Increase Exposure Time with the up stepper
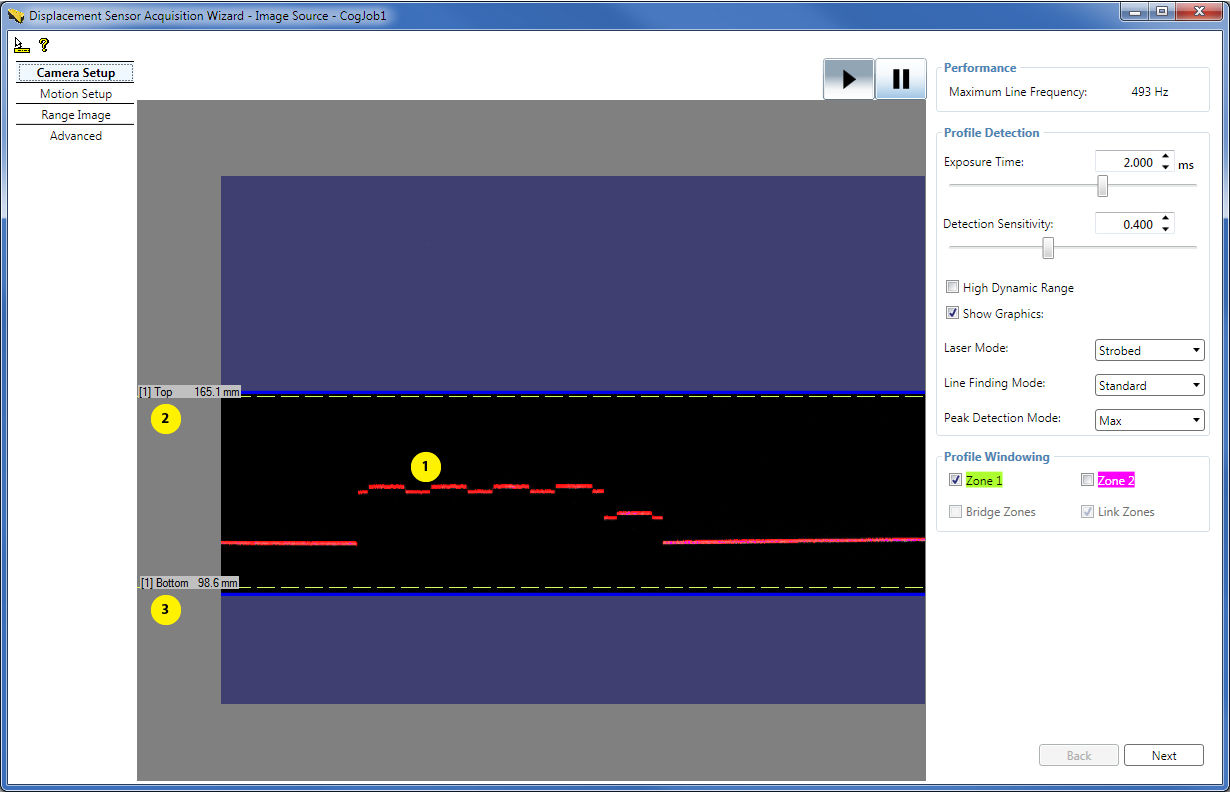Viewport: 1230px width, 793px height. [1165, 155]
